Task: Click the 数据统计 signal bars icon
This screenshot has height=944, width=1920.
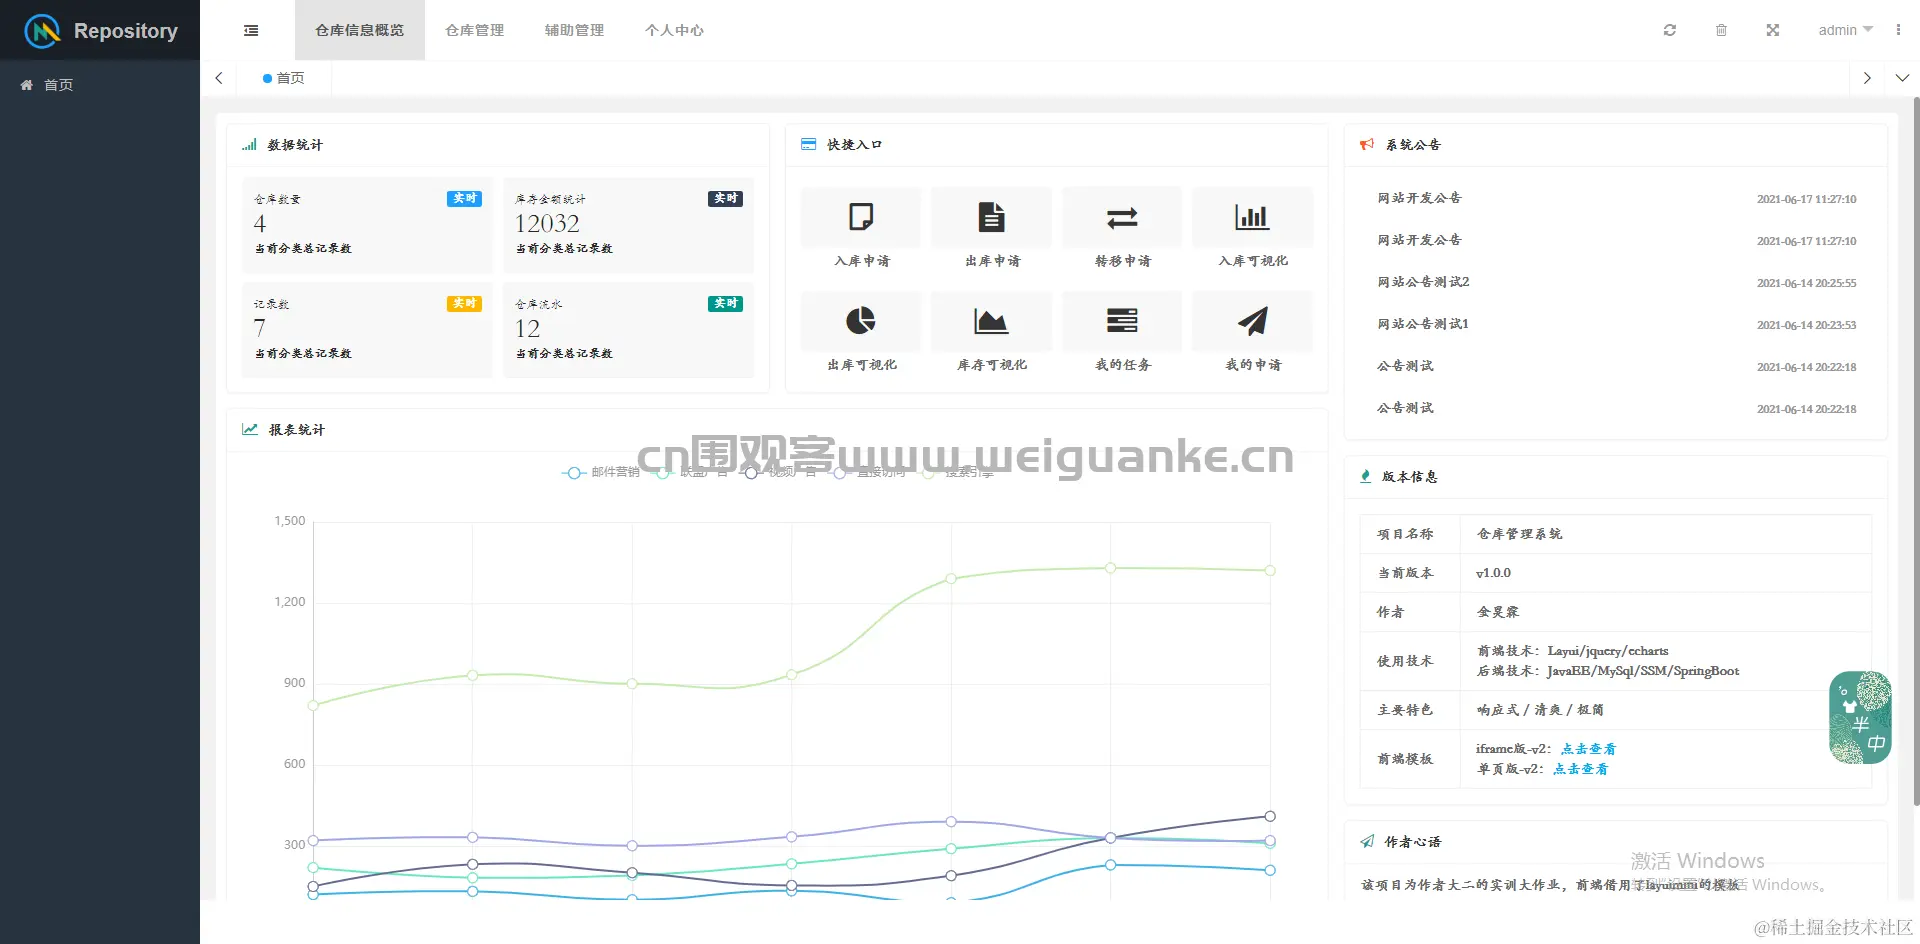Action: (x=249, y=145)
